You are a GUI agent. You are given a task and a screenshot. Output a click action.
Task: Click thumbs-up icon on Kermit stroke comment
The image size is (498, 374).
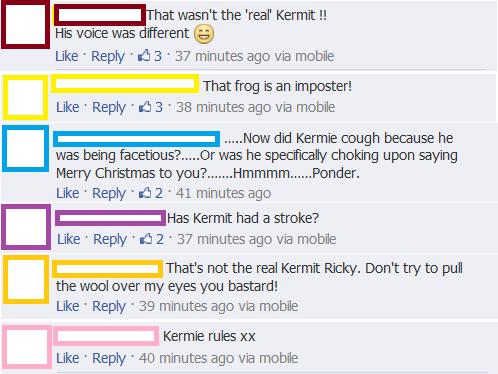tap(146, 239)
